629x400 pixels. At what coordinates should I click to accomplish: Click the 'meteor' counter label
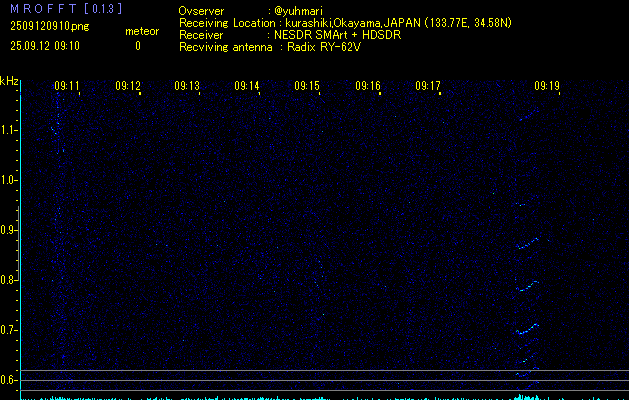tap(142, 31)
